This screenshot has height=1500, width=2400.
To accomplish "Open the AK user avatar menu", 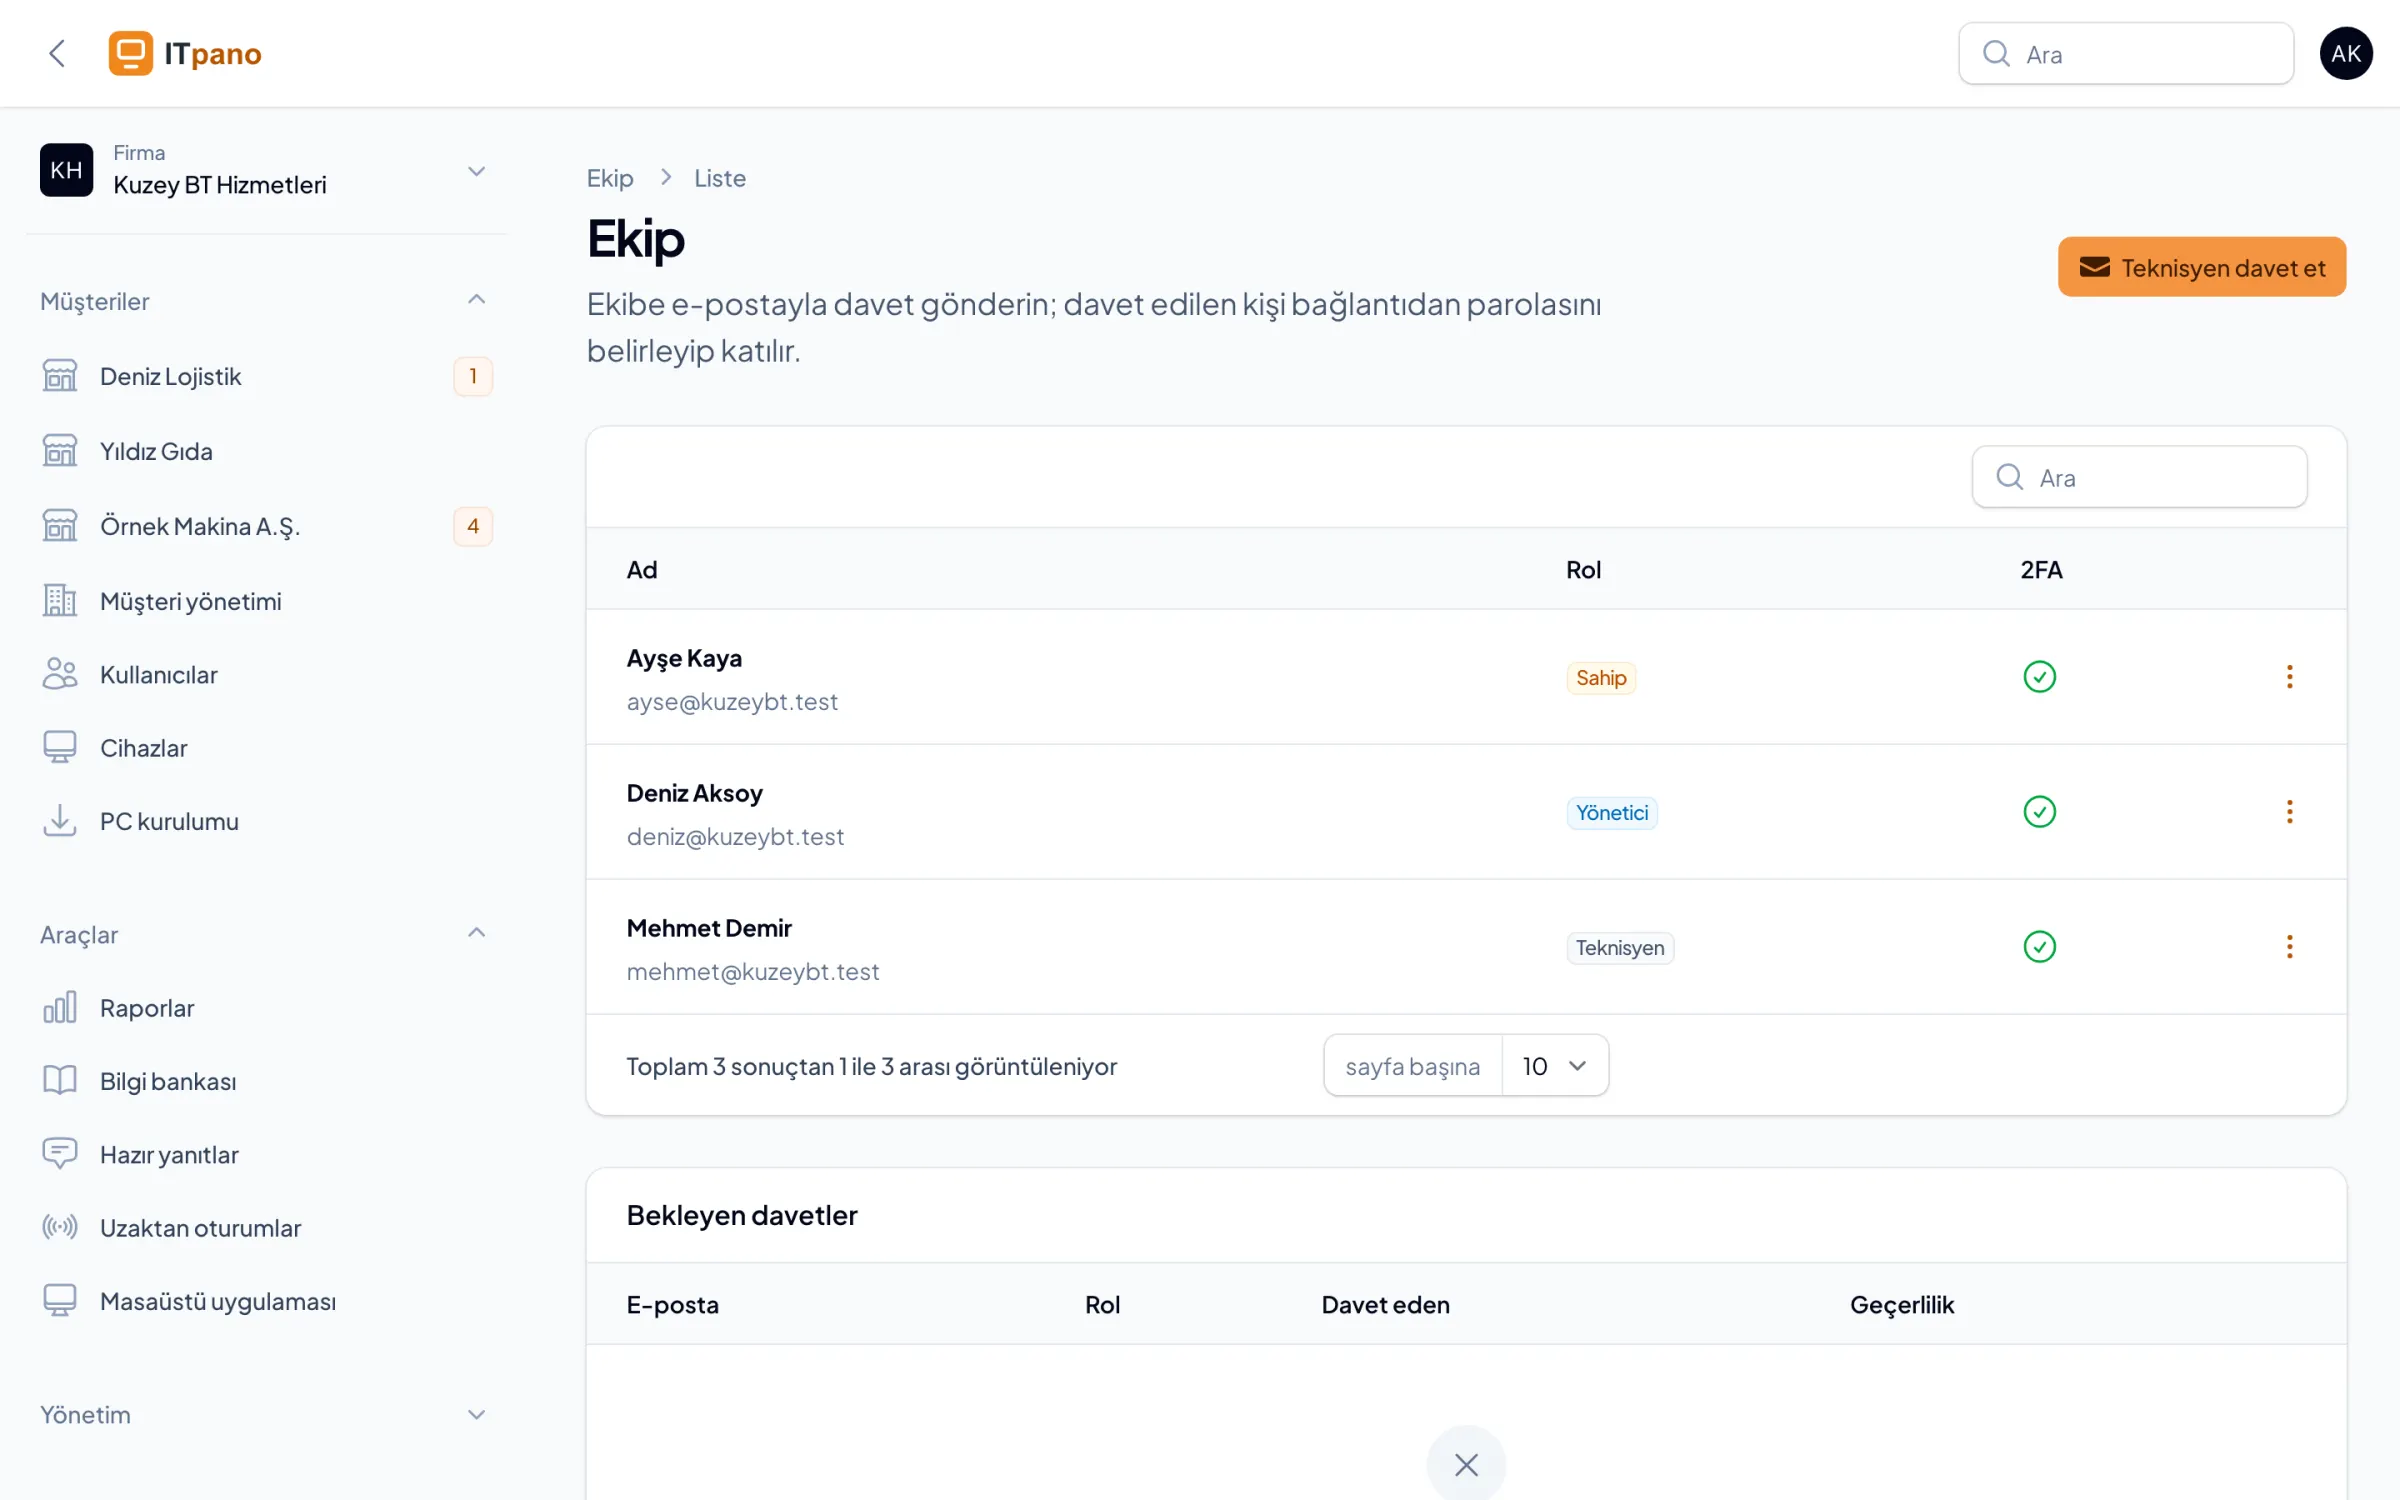I will pyautogui.click(x=2345, y=53).
